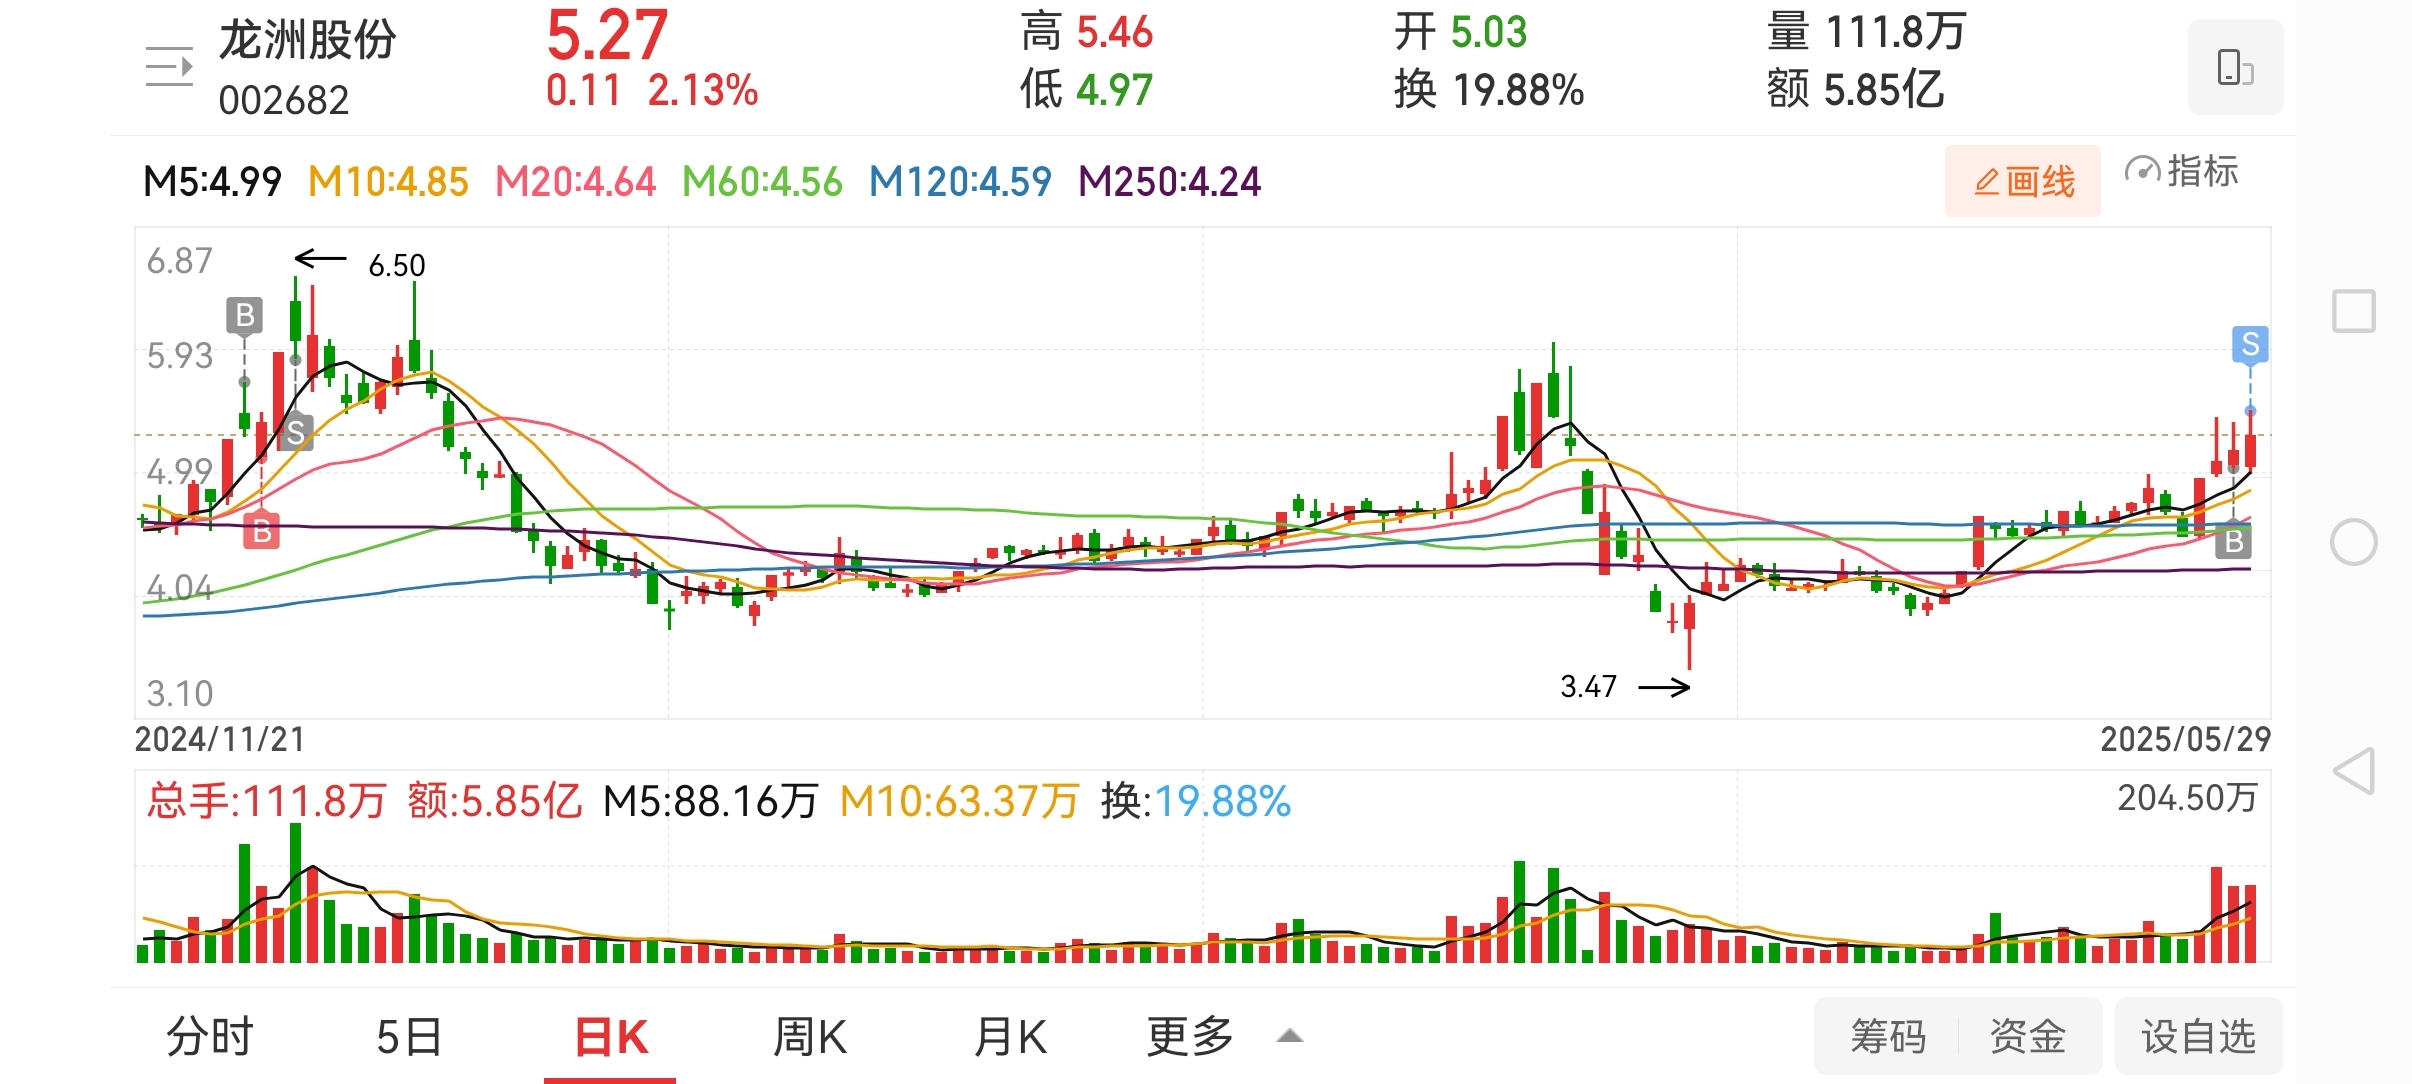This screenshot has height=1084, width=2412.
Task: Toggle 筹码 chip distribution view
Action: 1887,1036
